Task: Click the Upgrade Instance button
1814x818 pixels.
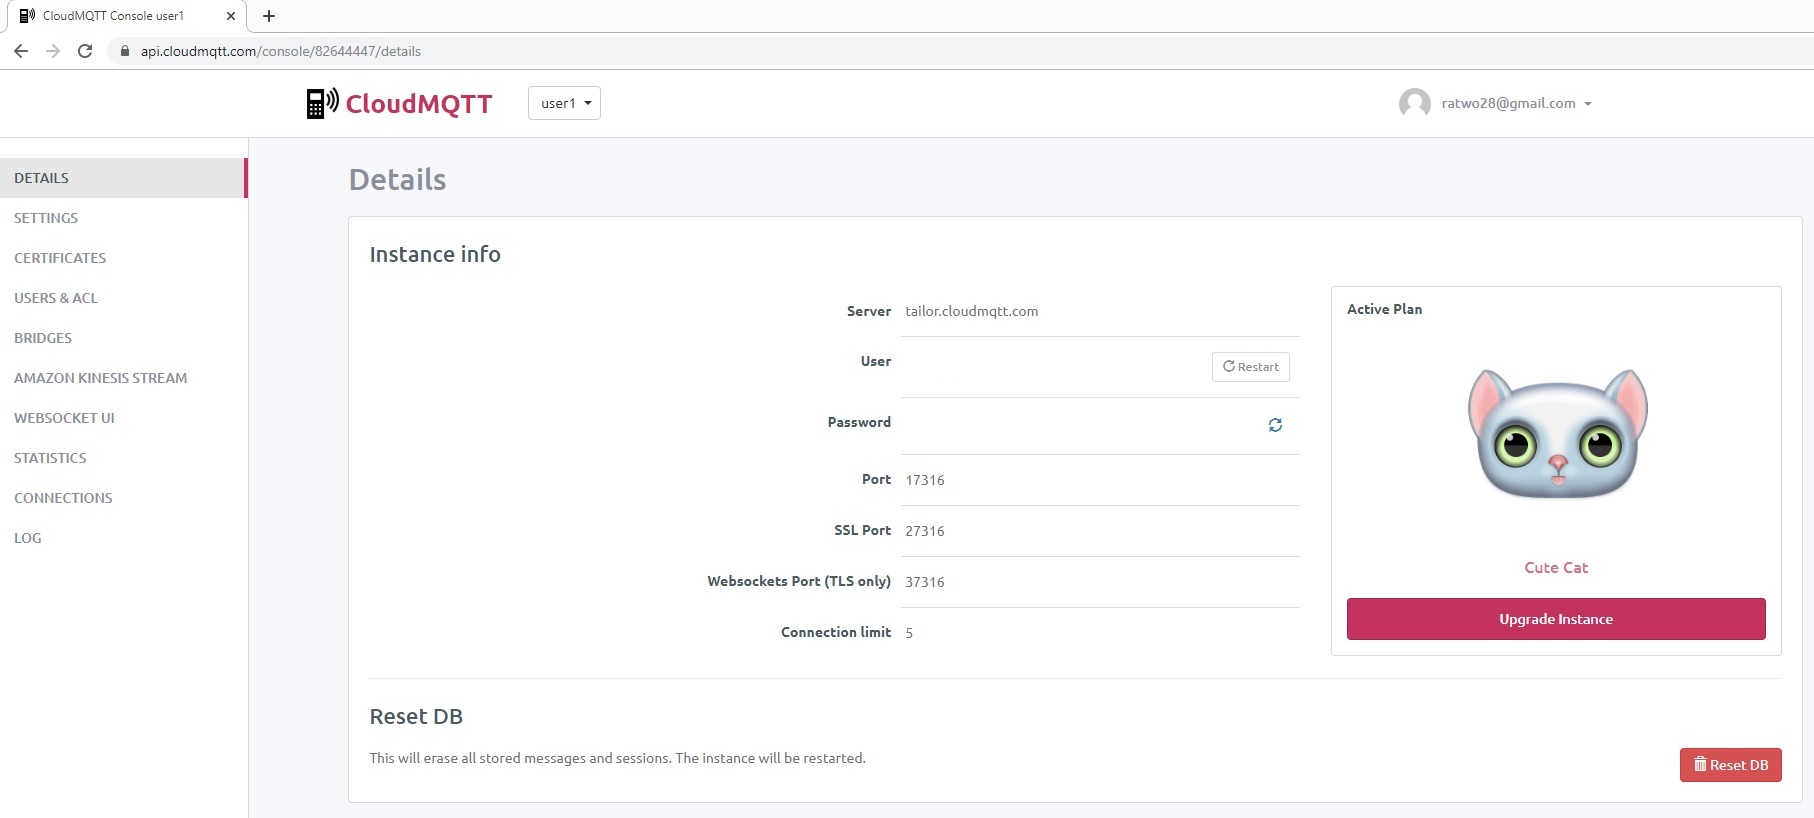Action: point(1555,619)
